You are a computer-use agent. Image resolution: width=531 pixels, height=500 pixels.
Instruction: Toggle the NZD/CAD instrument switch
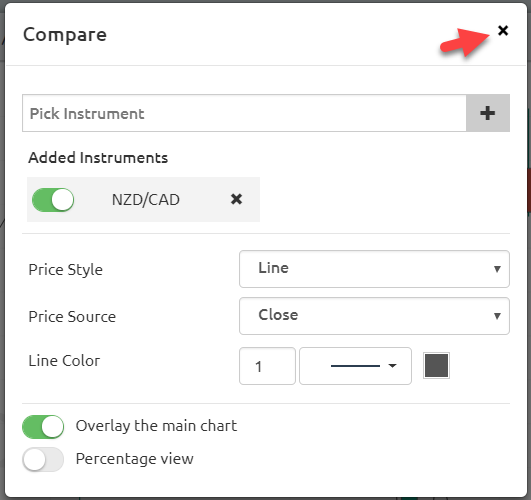click(x=53, y=200)
